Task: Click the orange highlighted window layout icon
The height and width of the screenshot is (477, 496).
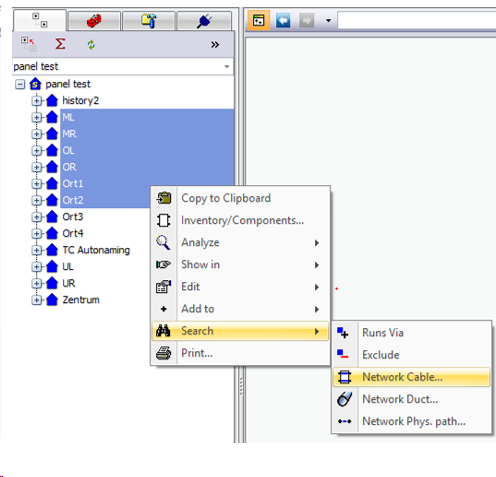Action: 259,21
